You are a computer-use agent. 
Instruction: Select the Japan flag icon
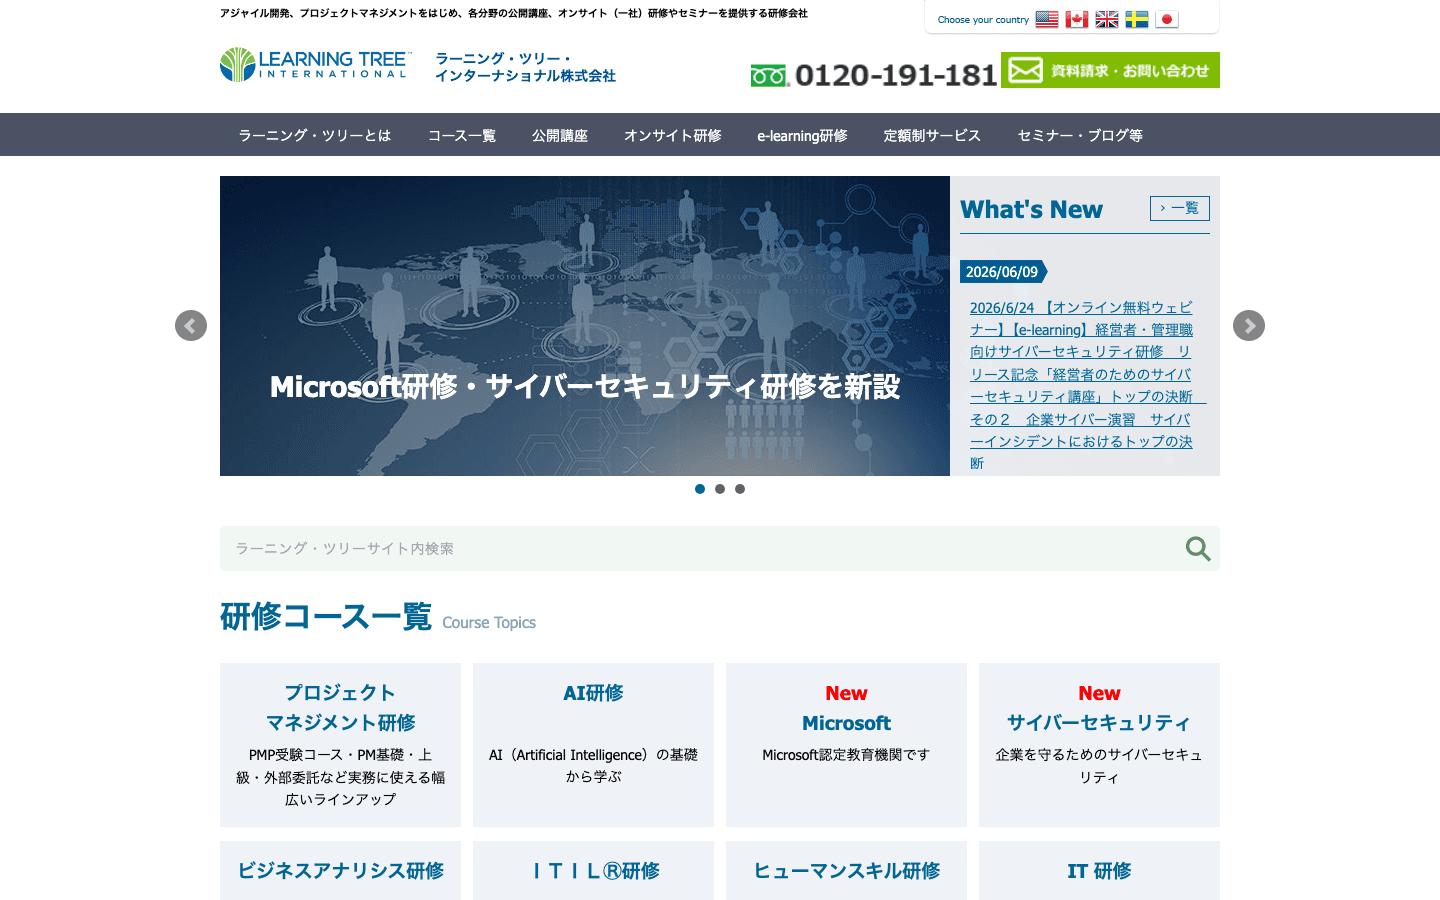[1167, 19]
